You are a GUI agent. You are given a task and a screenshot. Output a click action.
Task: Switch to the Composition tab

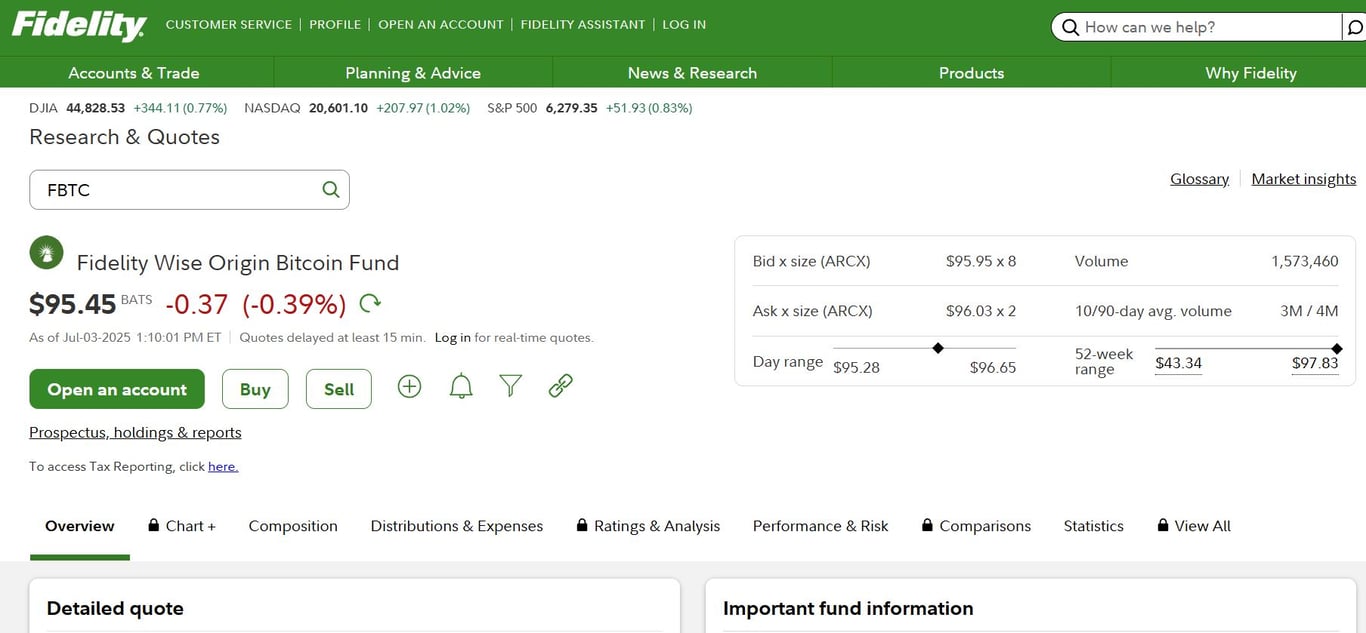click(x=293, y=525)
